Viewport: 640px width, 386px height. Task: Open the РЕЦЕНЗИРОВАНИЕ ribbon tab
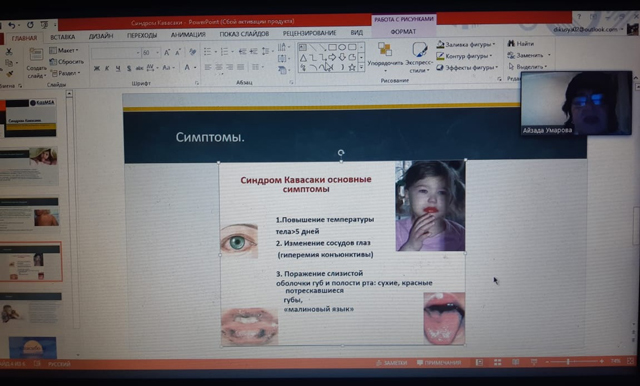(309, 33)
